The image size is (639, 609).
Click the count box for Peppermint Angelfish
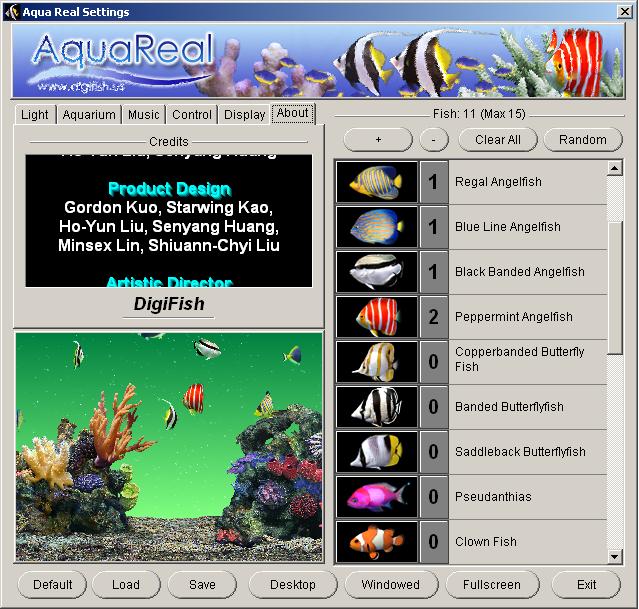(x=434, y=317)
